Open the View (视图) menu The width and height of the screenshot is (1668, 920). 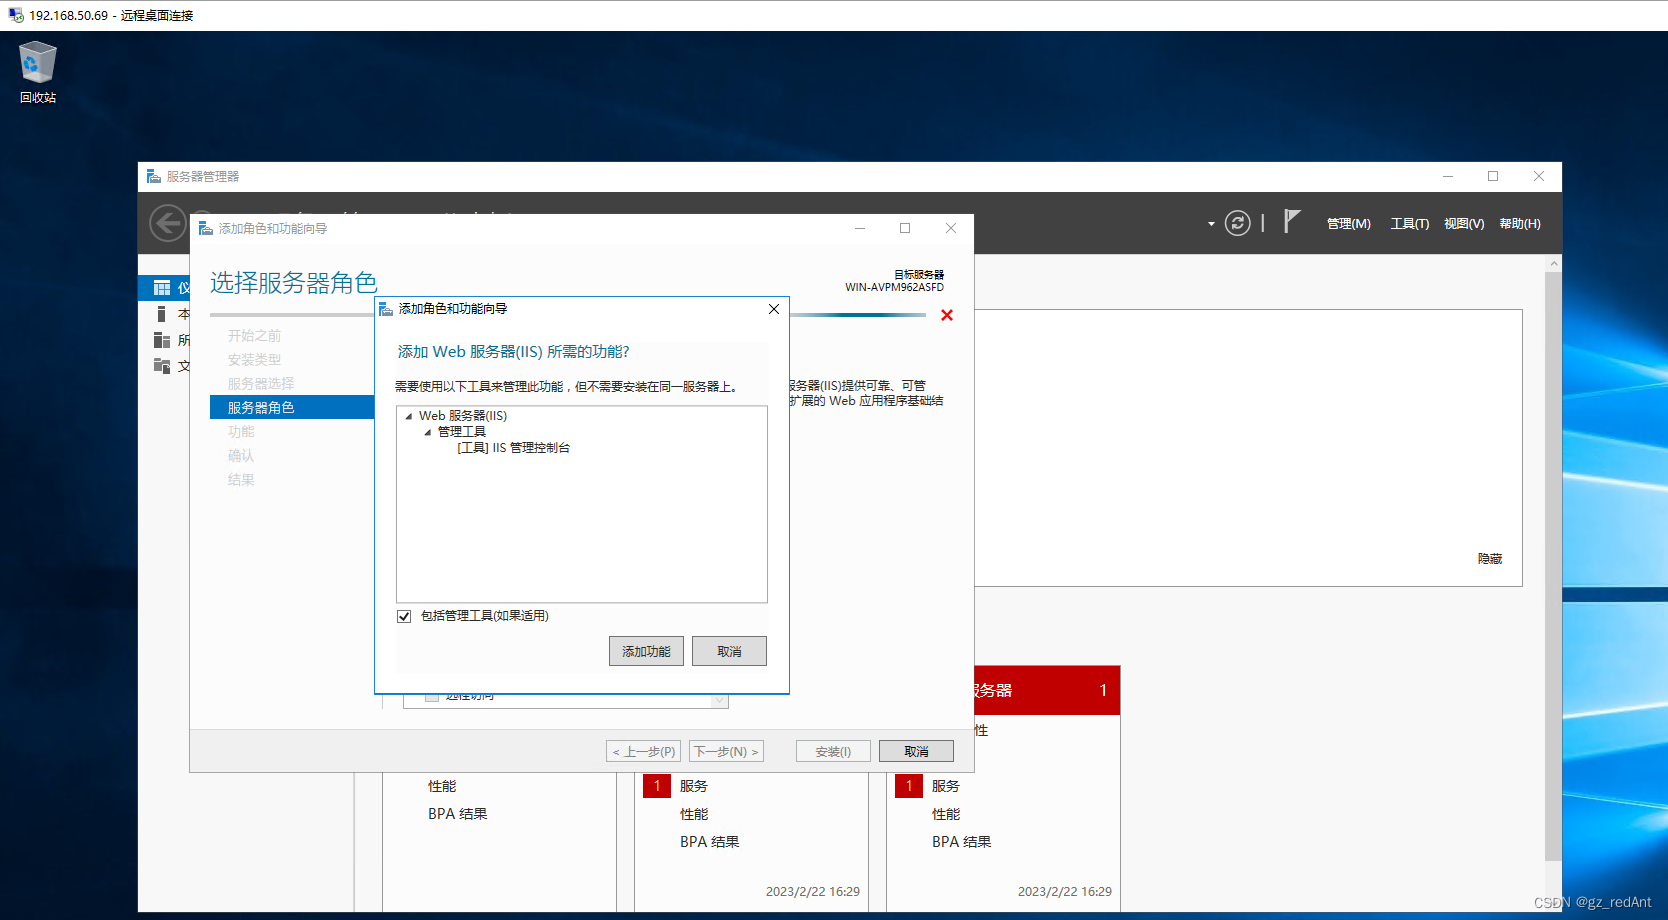[1464, 224]
